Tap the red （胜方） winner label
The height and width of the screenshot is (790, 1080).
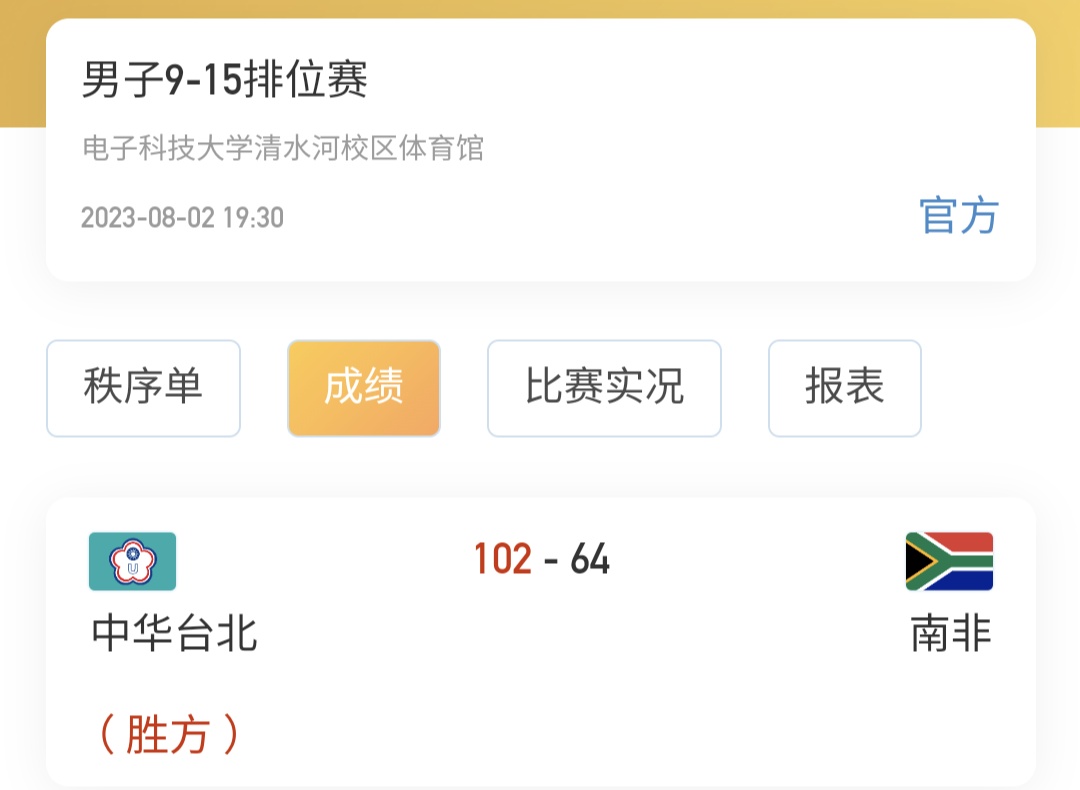[168, 735]
